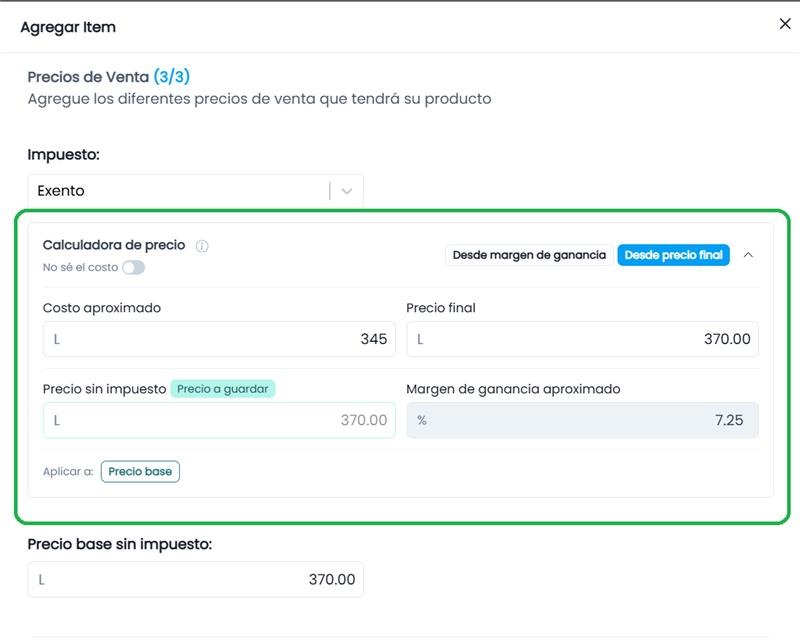Focus the Costo aproximado input field

pos(219,339)
